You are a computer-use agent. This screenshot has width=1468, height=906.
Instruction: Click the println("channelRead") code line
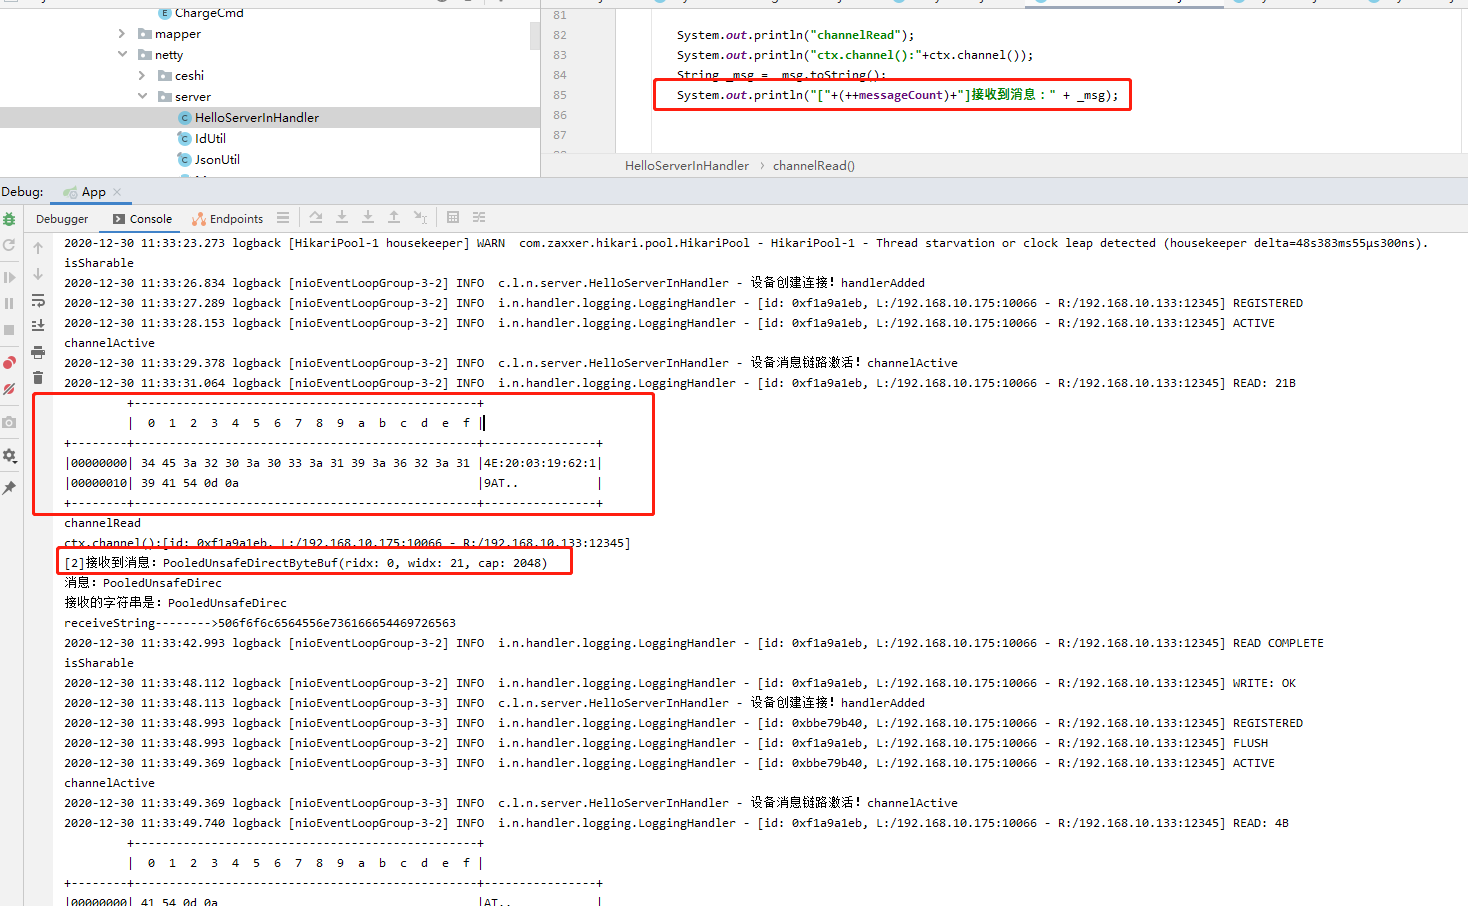795,35
